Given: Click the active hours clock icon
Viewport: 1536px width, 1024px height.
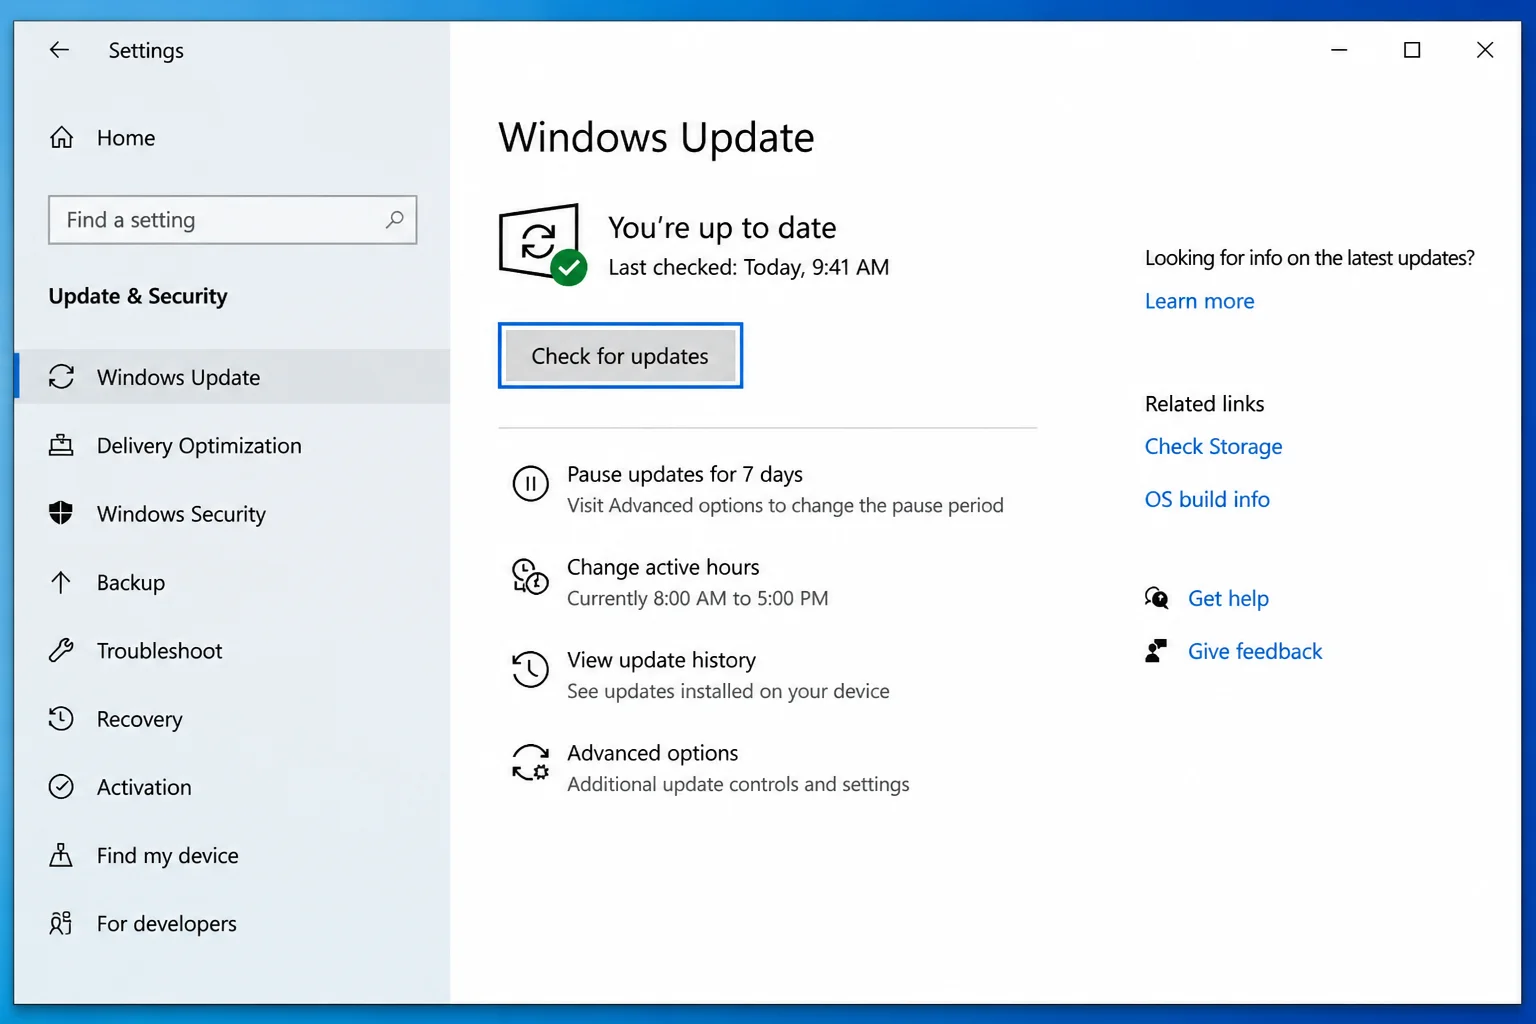Looking at the screenshot, I should coord(530,577).
